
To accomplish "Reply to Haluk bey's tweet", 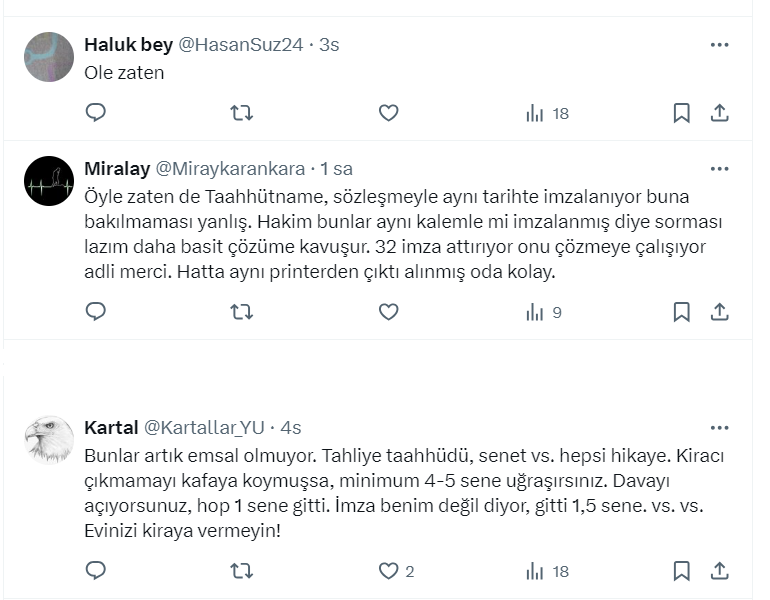I will [x=96, y=113].
